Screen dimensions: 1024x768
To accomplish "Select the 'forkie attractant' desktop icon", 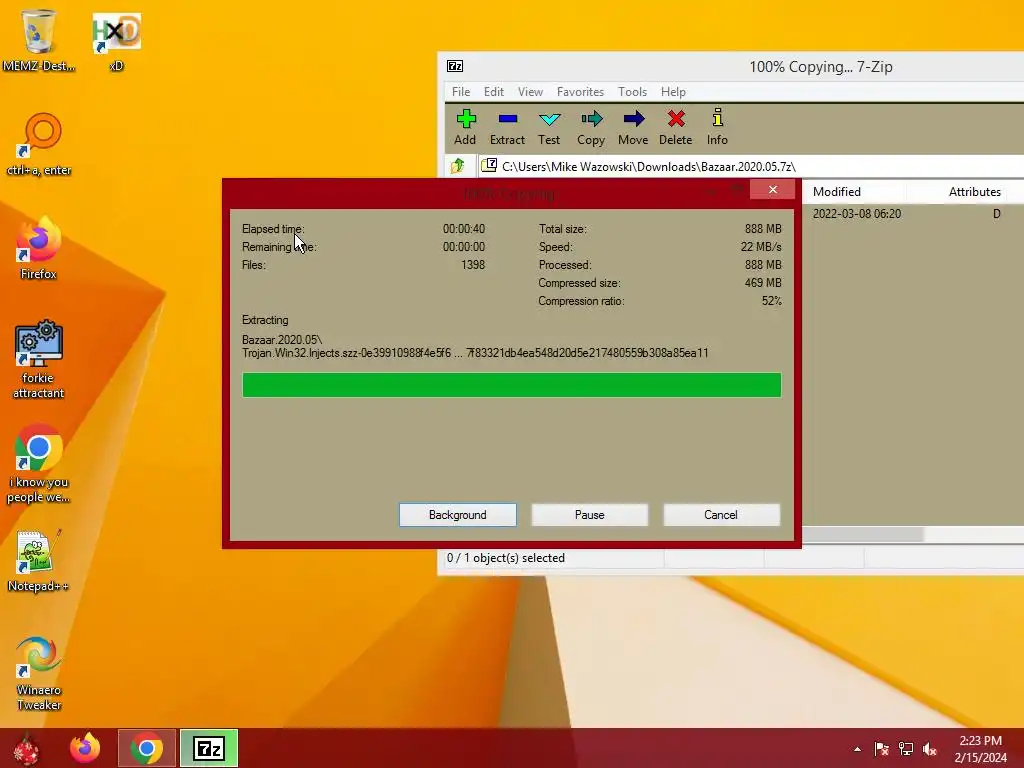I will (x=39, y=359).
